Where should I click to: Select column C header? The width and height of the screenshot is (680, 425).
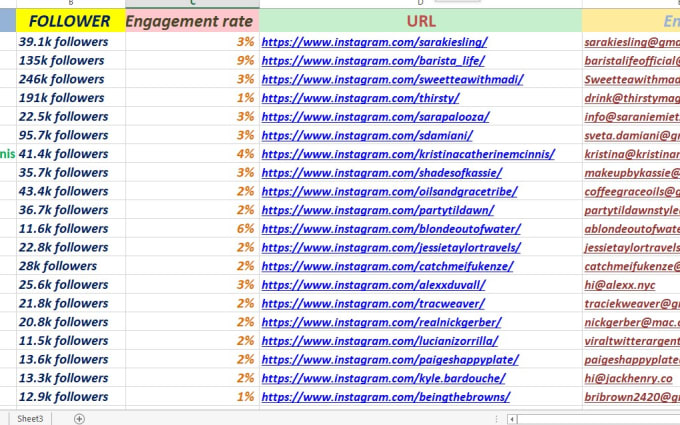[x=193, y=3]
